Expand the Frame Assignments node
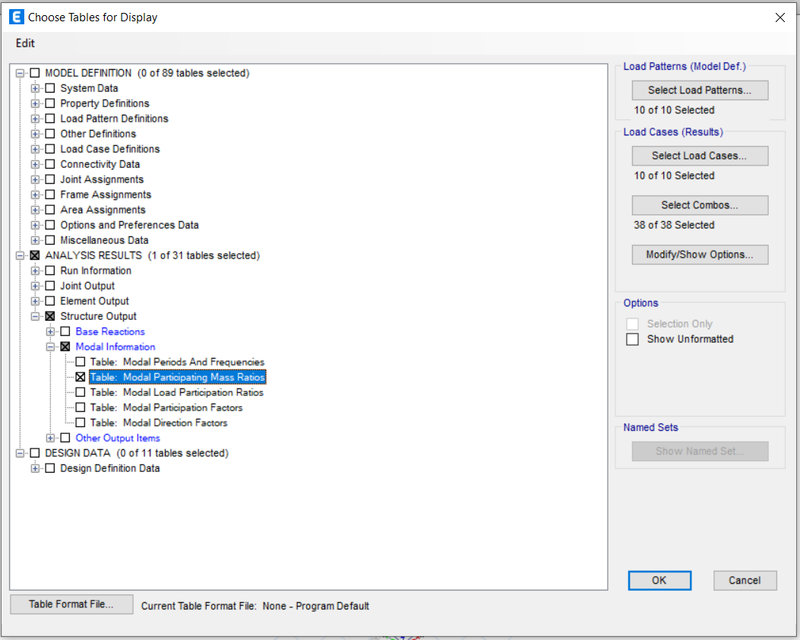800x640 pixels. 35,194
